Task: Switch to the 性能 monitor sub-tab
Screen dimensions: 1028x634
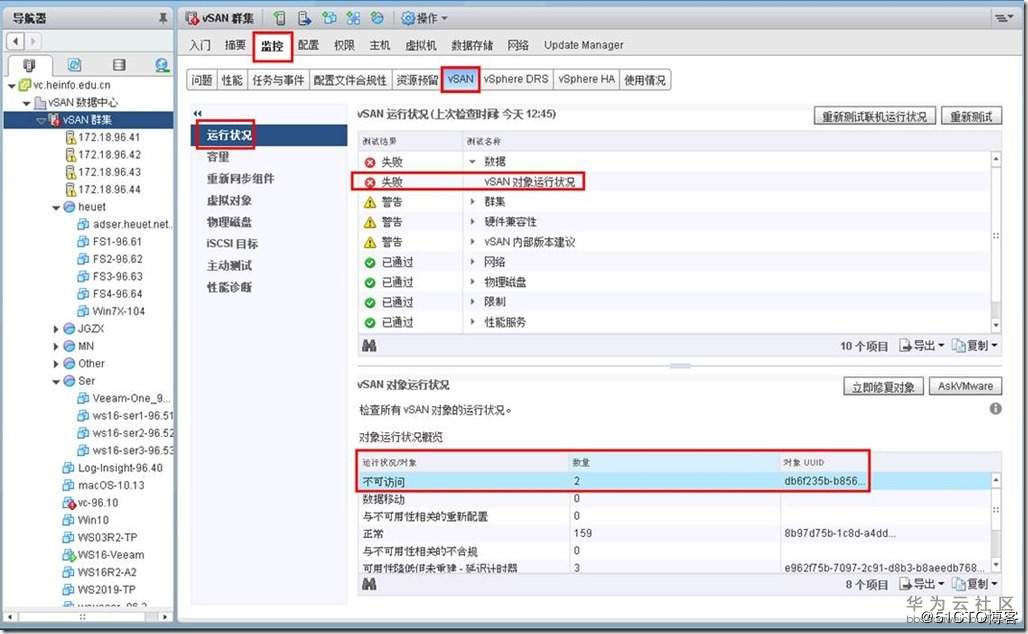Action: pyautogui.click(x=232, y=80)
